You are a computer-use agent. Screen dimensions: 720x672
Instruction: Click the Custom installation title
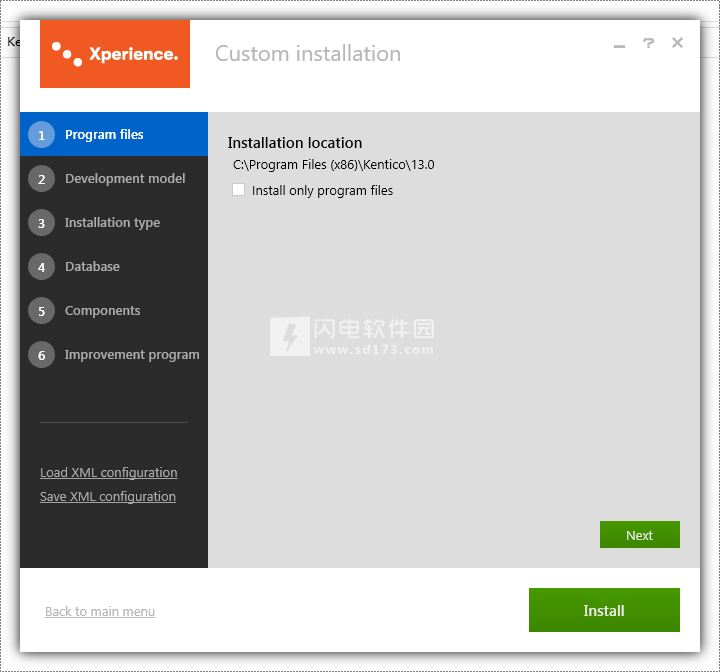pos(308,54)
